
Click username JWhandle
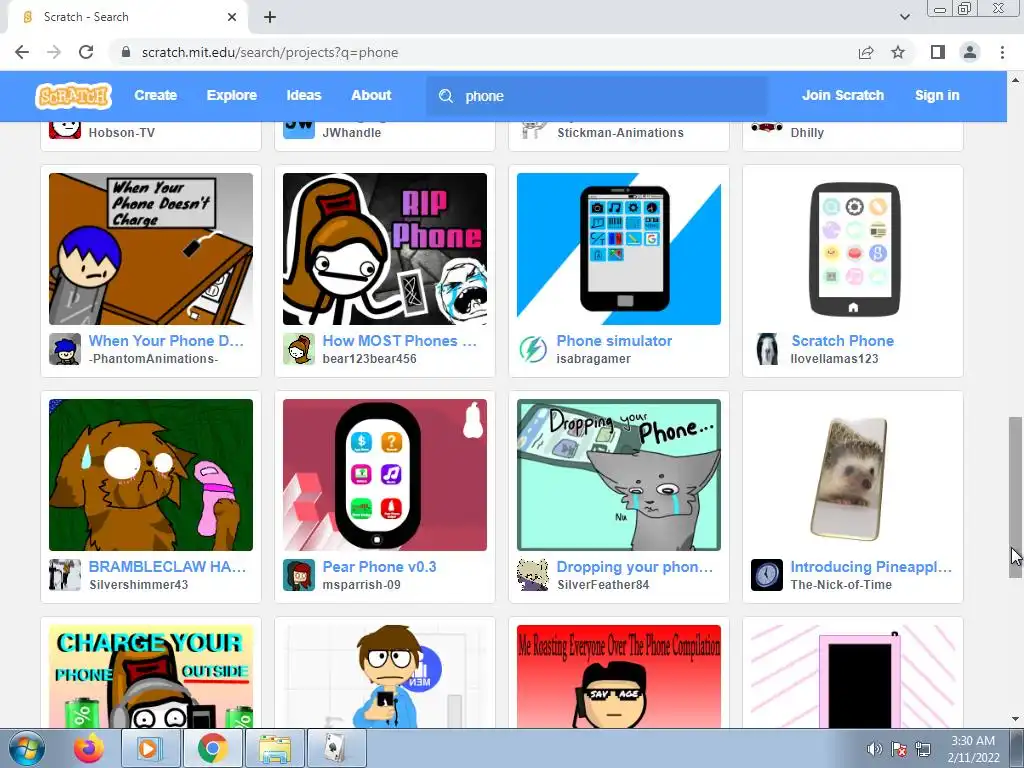point(351,133)
